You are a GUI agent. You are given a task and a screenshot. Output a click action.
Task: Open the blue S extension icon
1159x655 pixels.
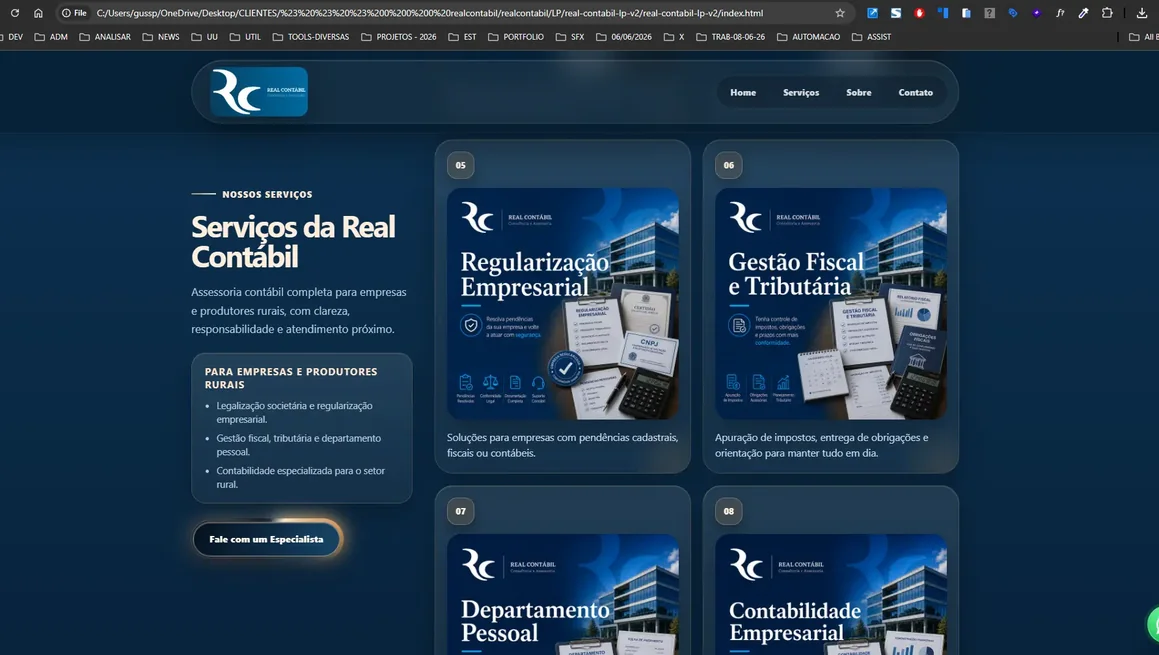896,13
